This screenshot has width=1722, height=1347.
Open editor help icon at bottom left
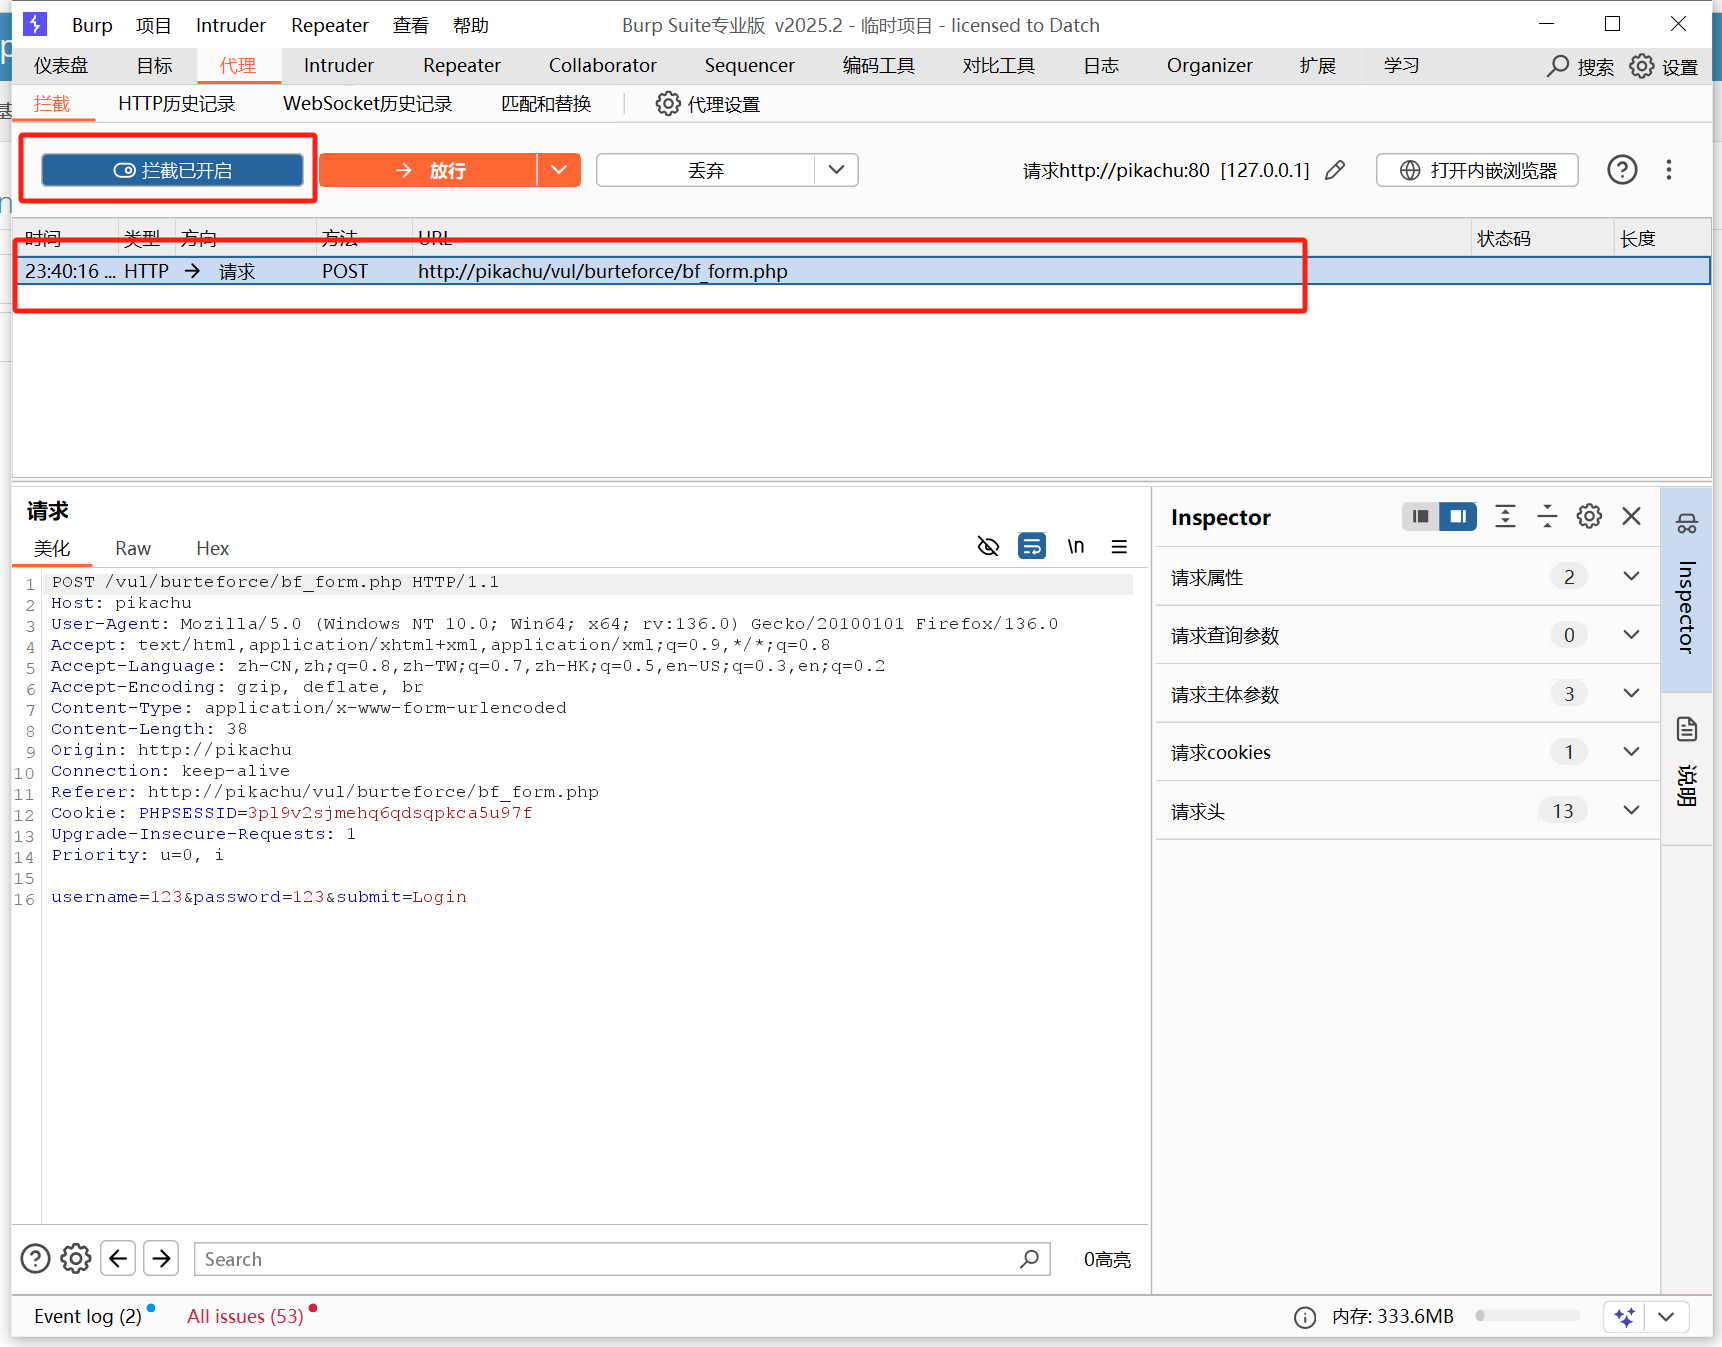[36, 1258]
